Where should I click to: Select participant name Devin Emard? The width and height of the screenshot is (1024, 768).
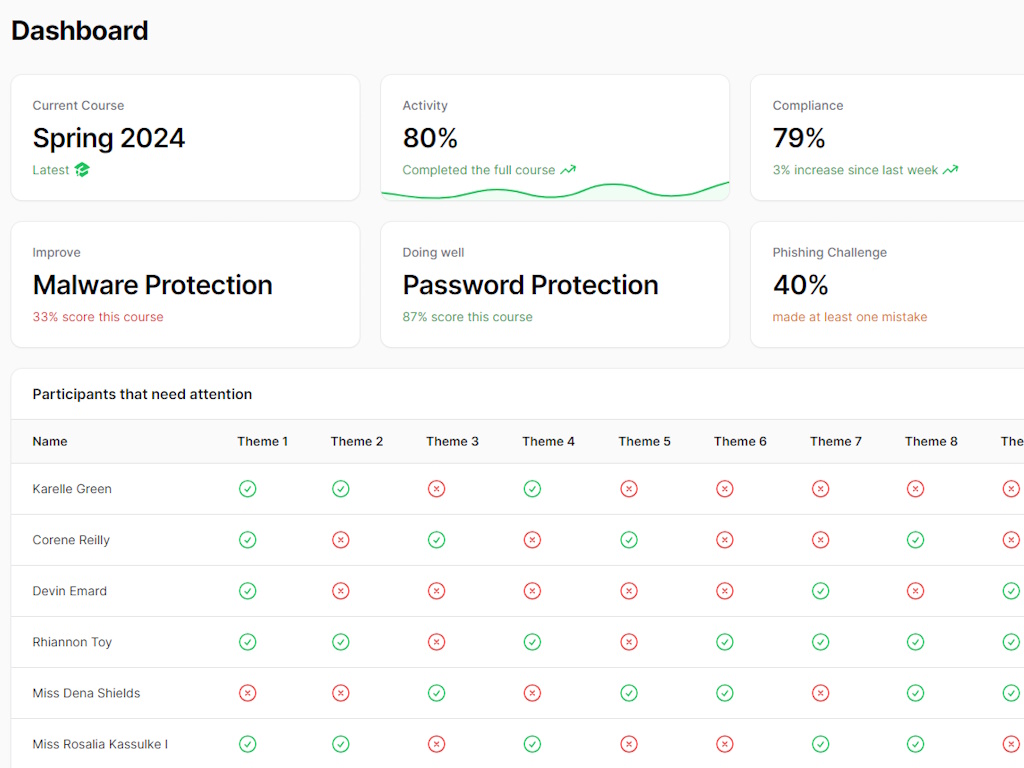(x=70, y=591)
